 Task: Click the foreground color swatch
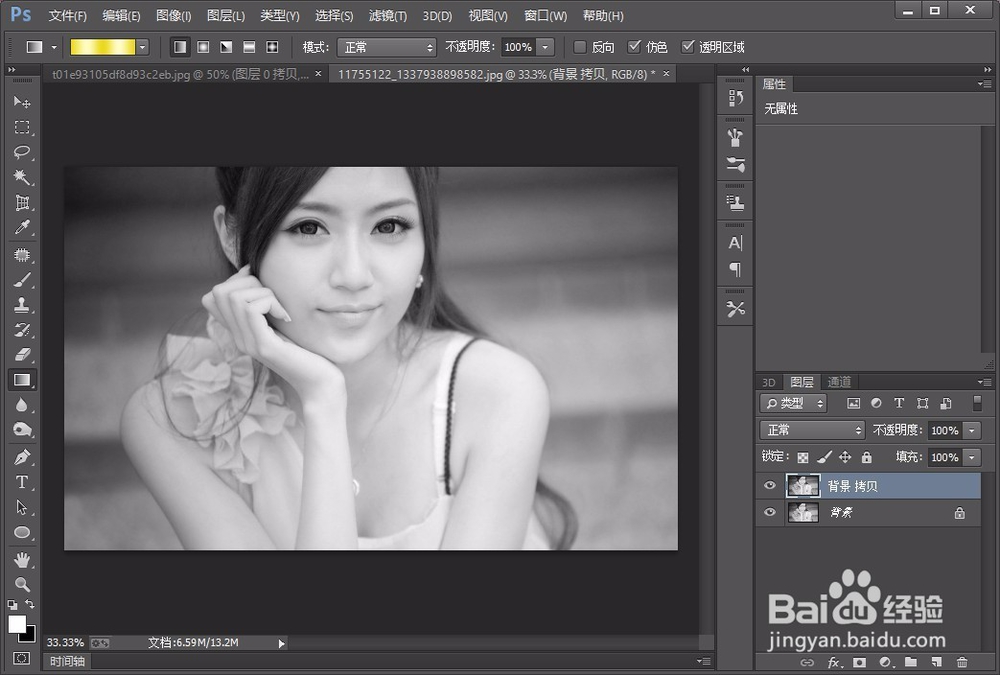(x=17, y=624)
